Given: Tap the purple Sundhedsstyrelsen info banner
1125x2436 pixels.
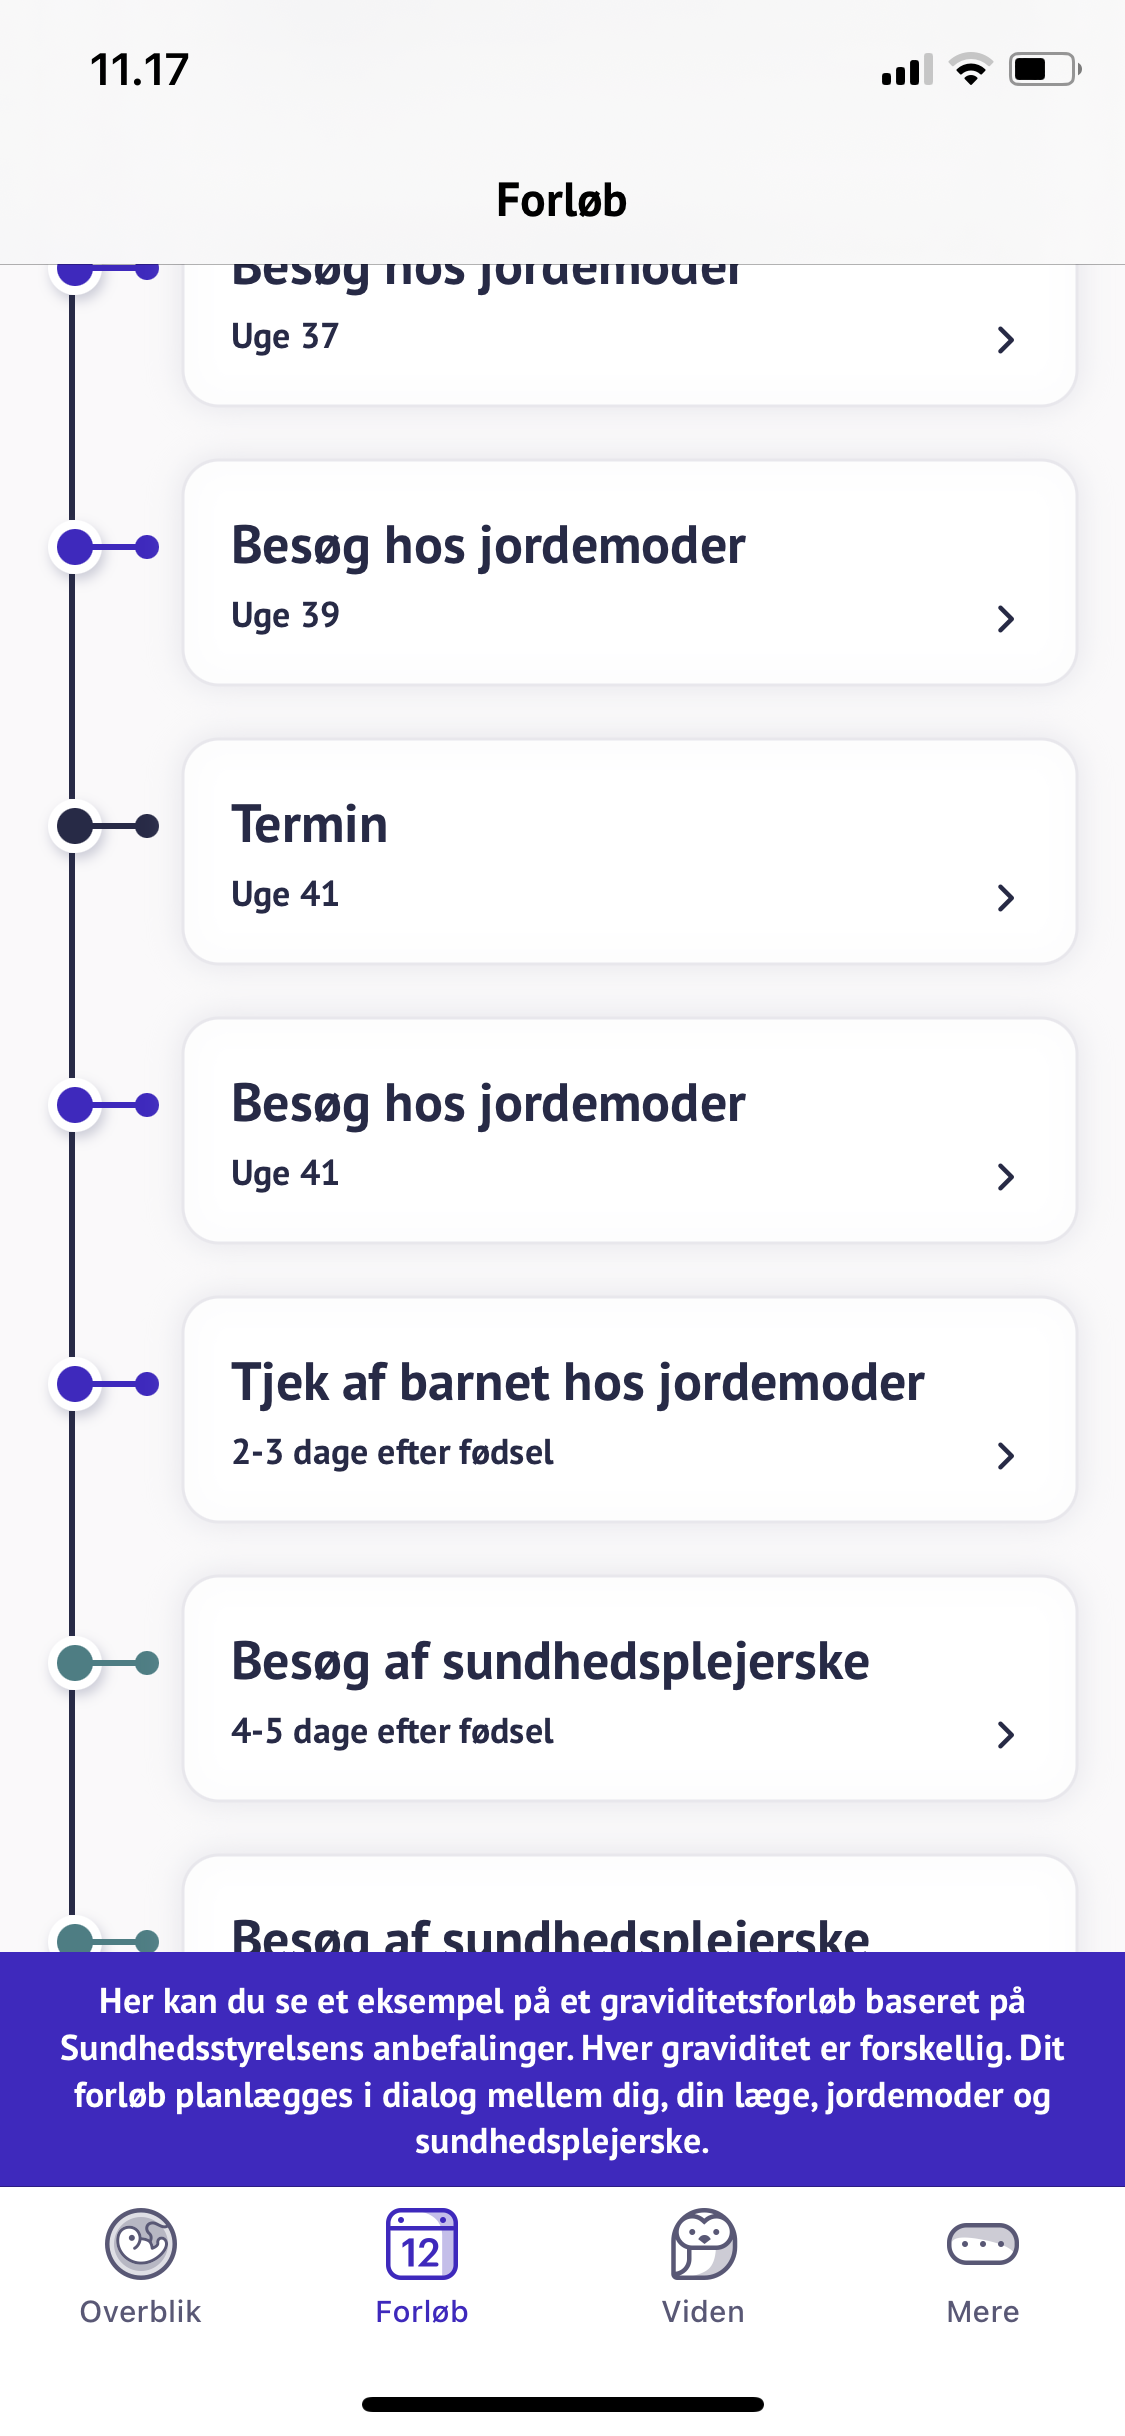Looking at the screenshot, I should [562, 2069].
